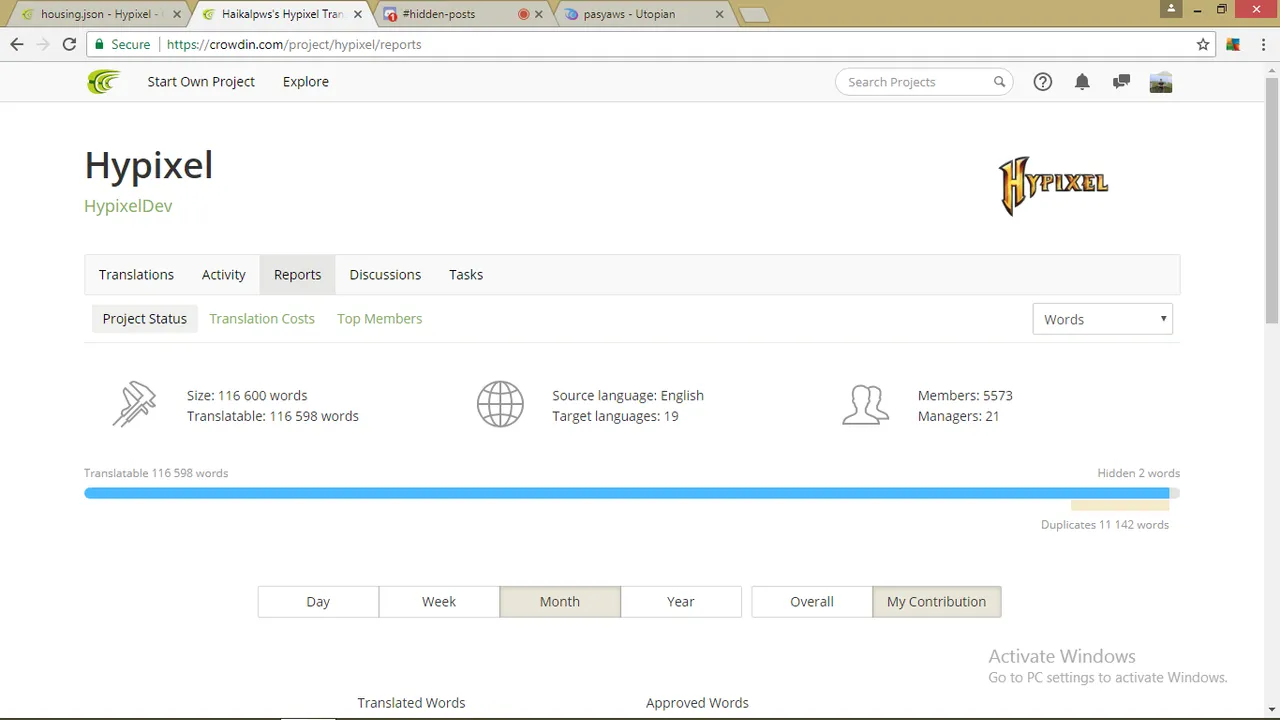Open the Explore link
Image resolution: width=1280 pixels, height=720 pixels.
(x=306, y=82)
